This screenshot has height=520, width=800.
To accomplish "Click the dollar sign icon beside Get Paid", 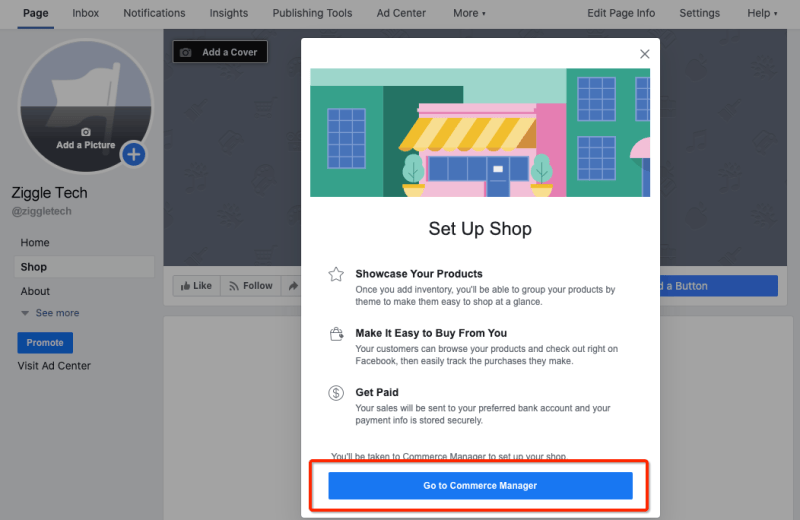I will coord(336,393).
